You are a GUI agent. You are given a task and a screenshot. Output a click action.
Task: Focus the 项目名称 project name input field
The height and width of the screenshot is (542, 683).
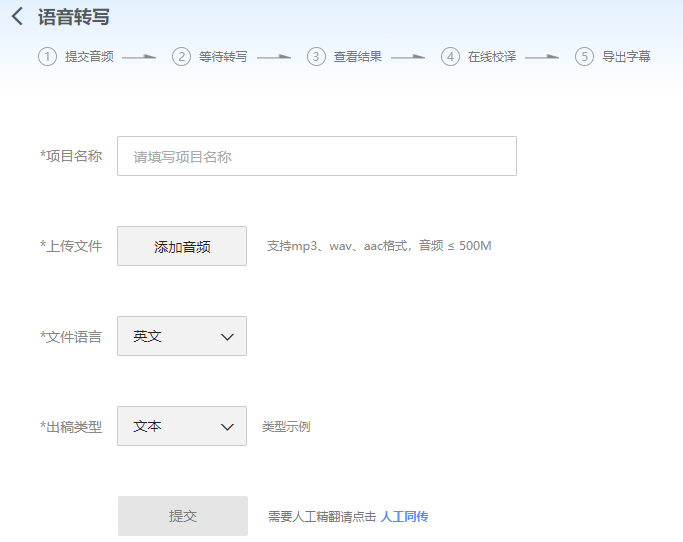(x=317, y=156)
